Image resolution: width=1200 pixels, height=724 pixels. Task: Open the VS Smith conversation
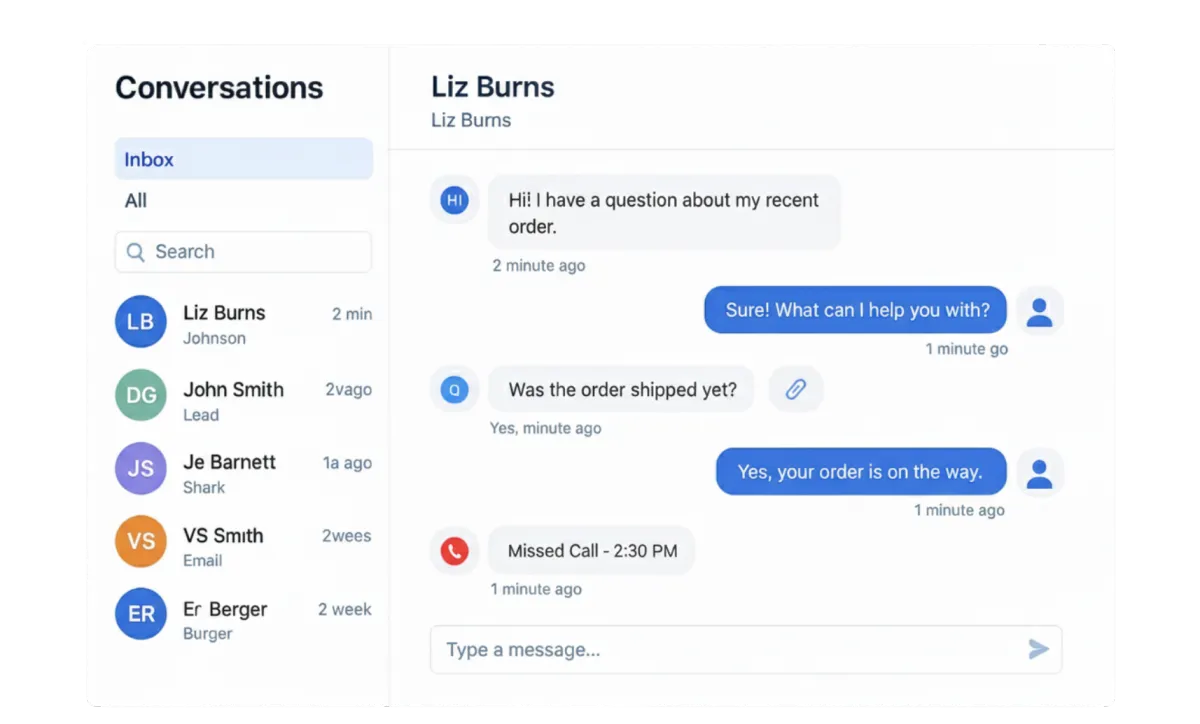click(x=244, y=546)
